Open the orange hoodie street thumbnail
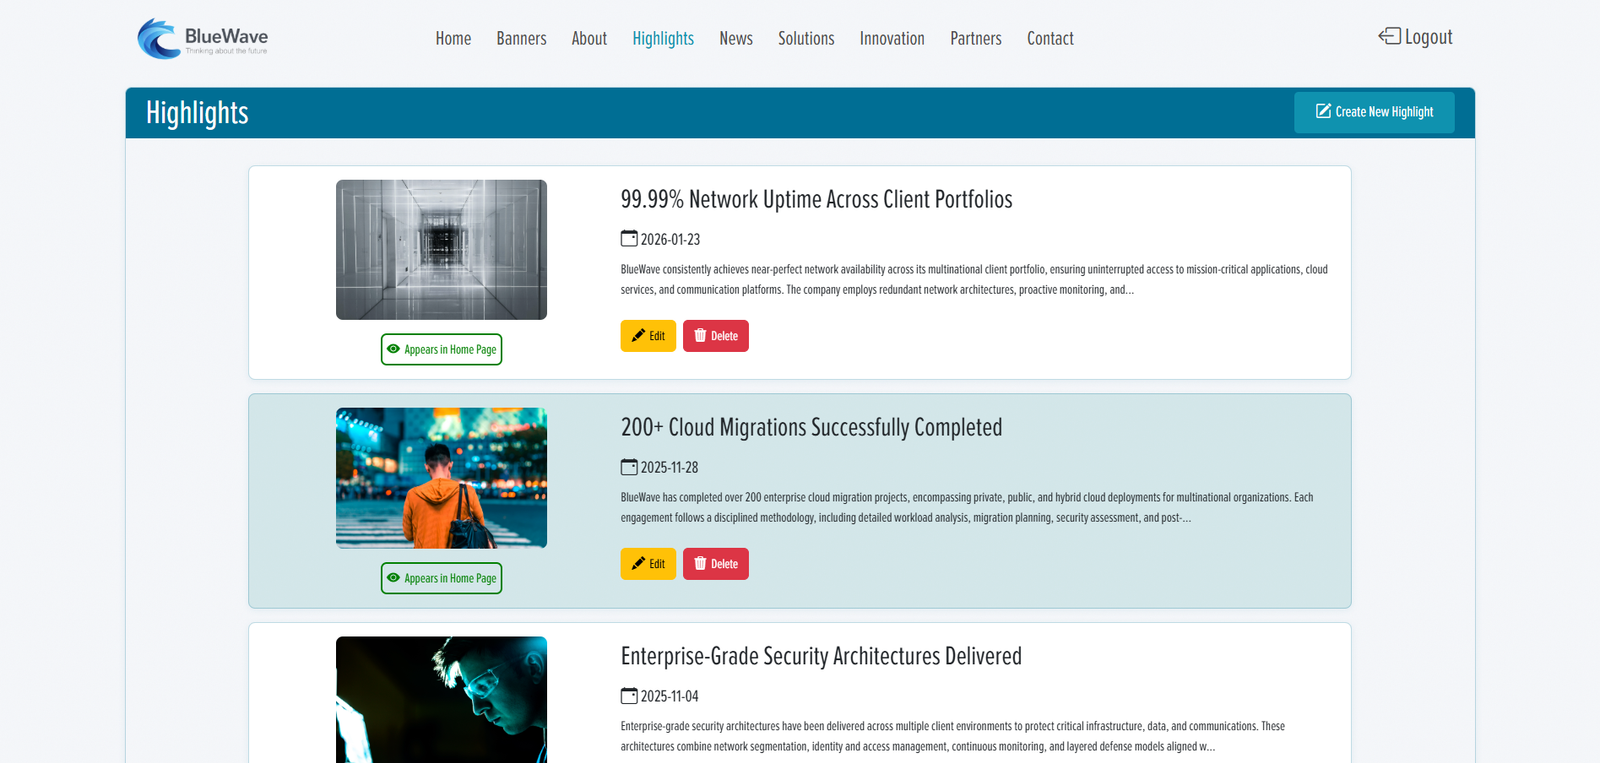The height and width of the screenshot is (763, 1600). pyautogui.click(x=441, y=478)
